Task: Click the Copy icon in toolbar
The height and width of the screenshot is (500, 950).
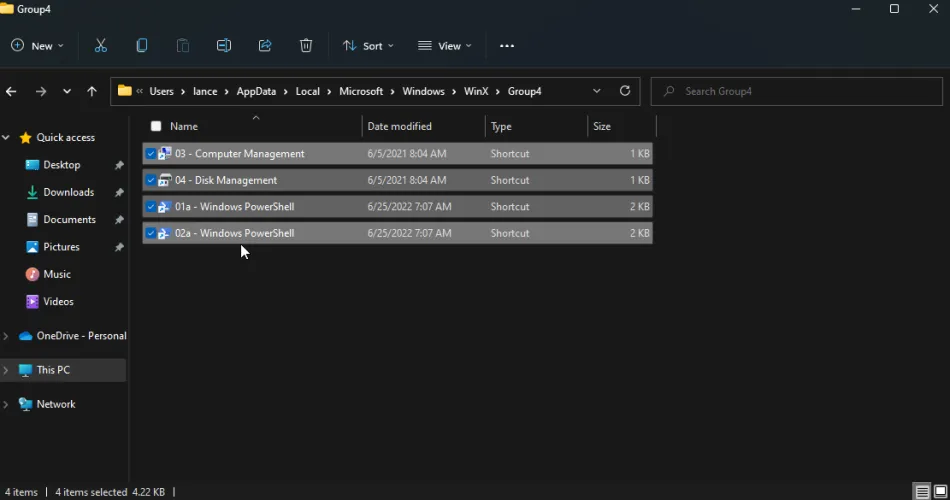Action: 142,46
